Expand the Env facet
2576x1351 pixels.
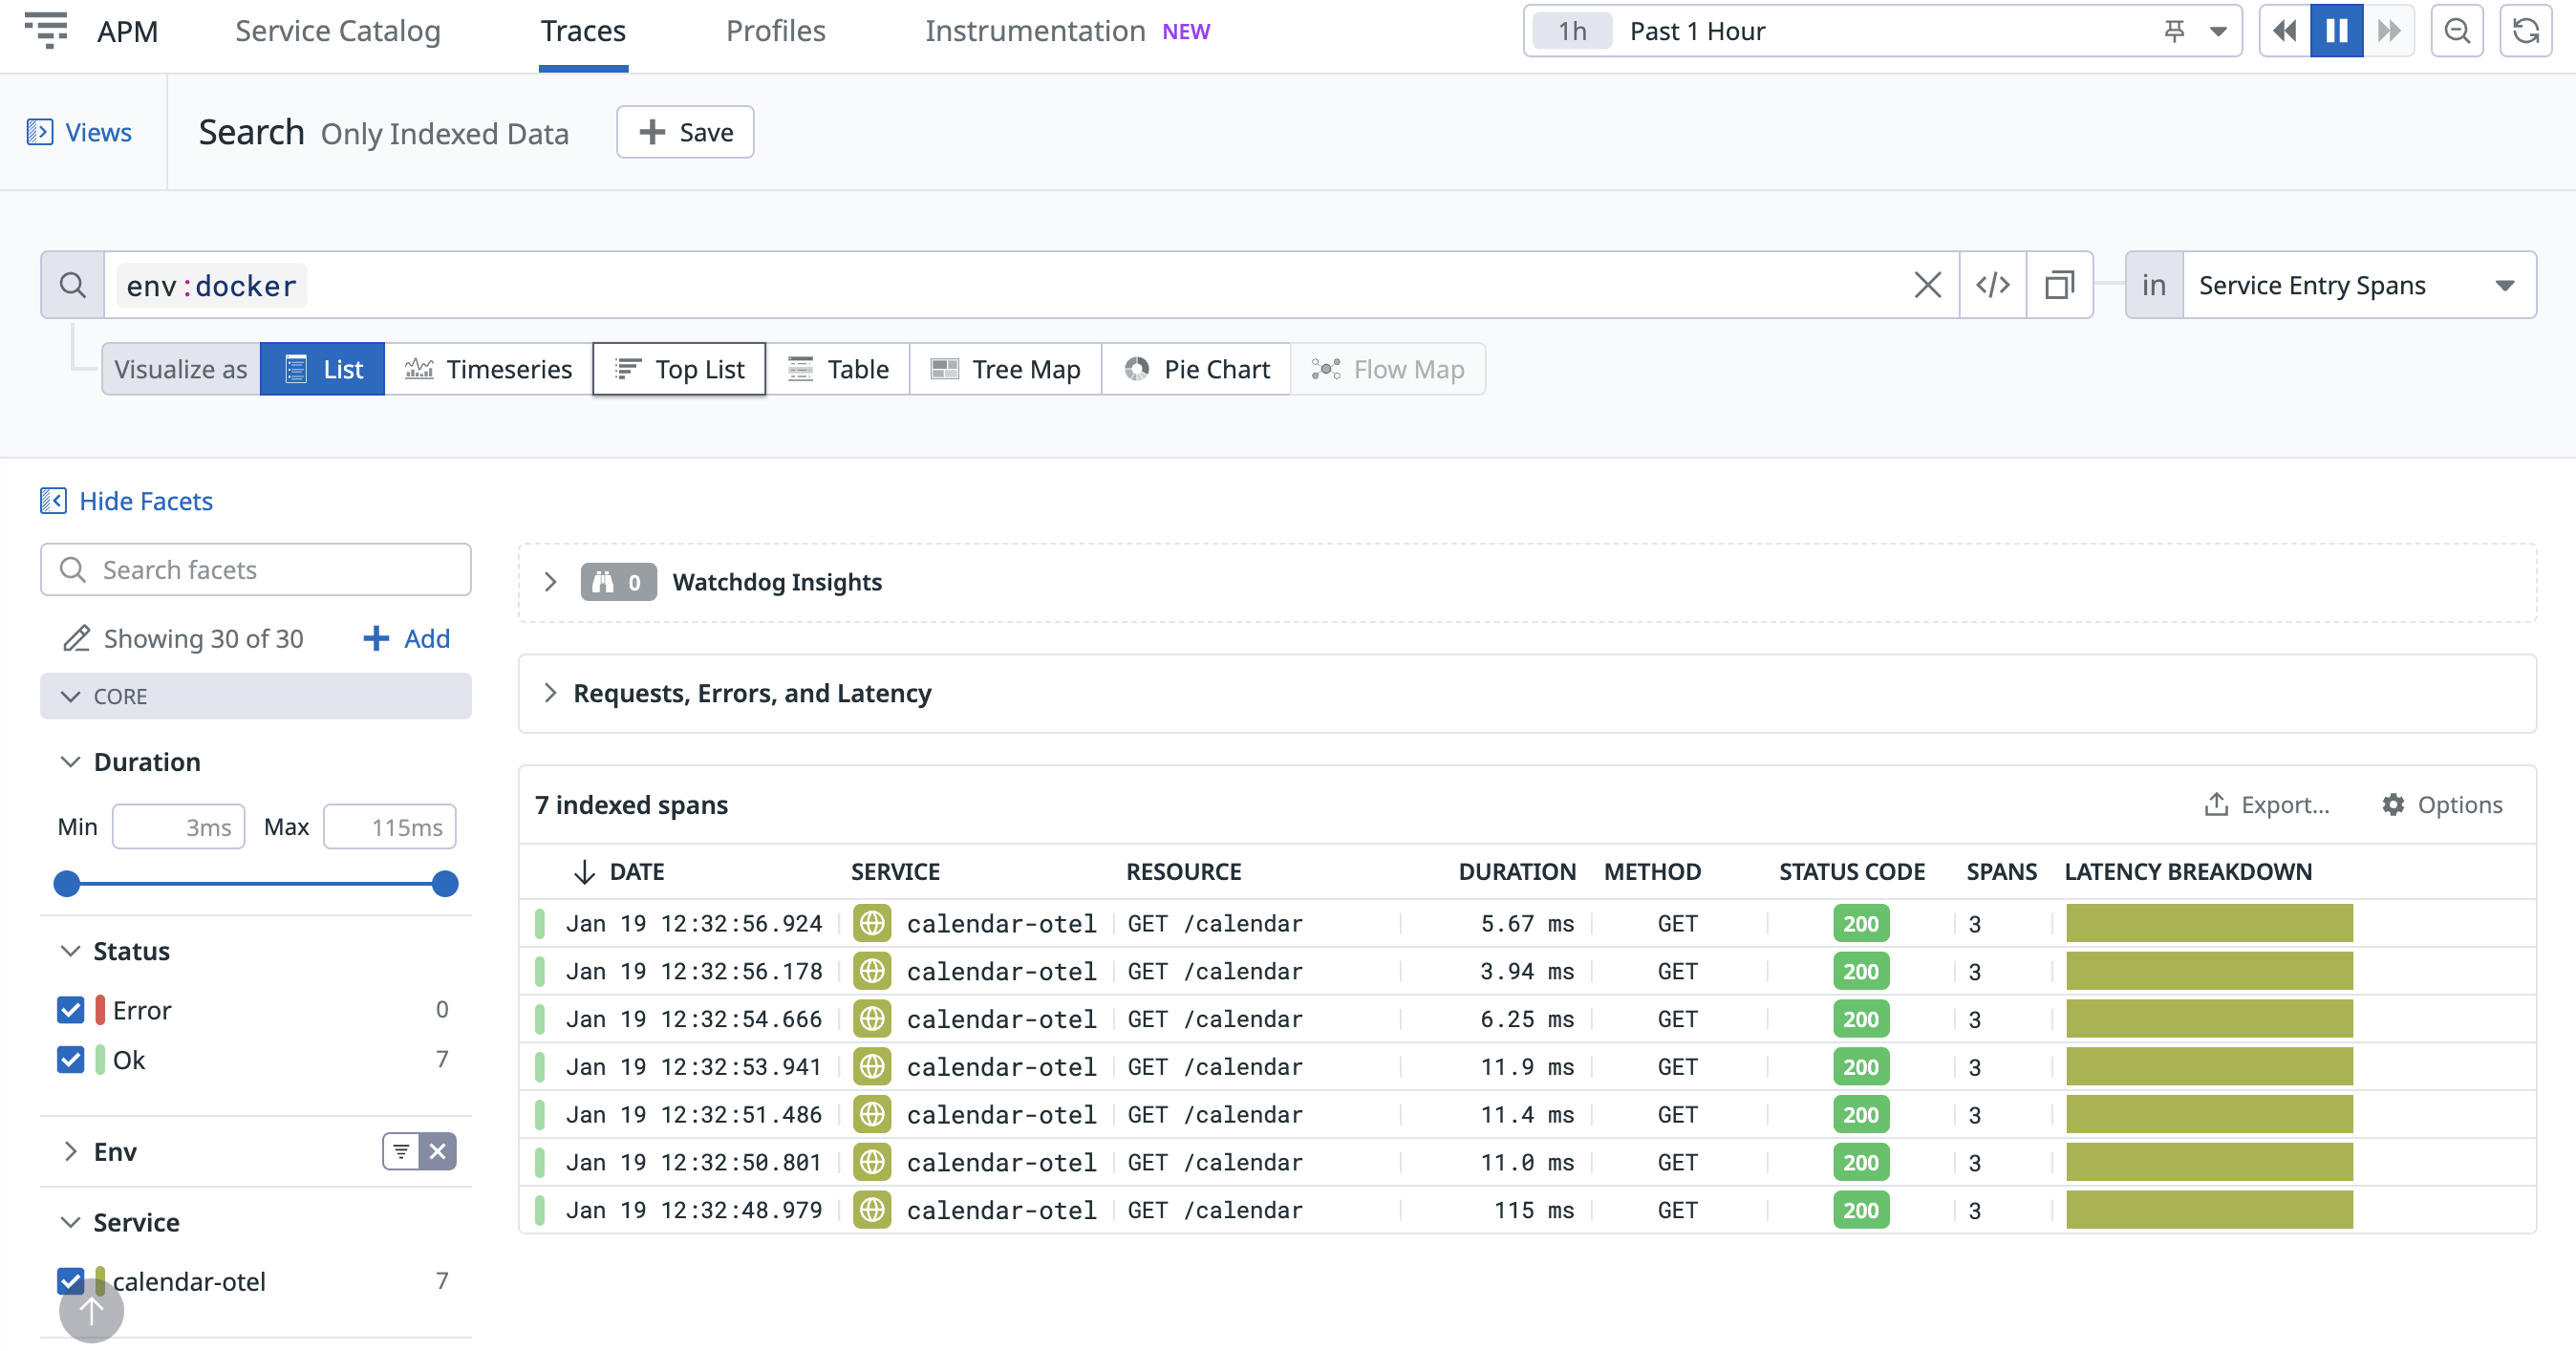click(x=70, y=1152)
